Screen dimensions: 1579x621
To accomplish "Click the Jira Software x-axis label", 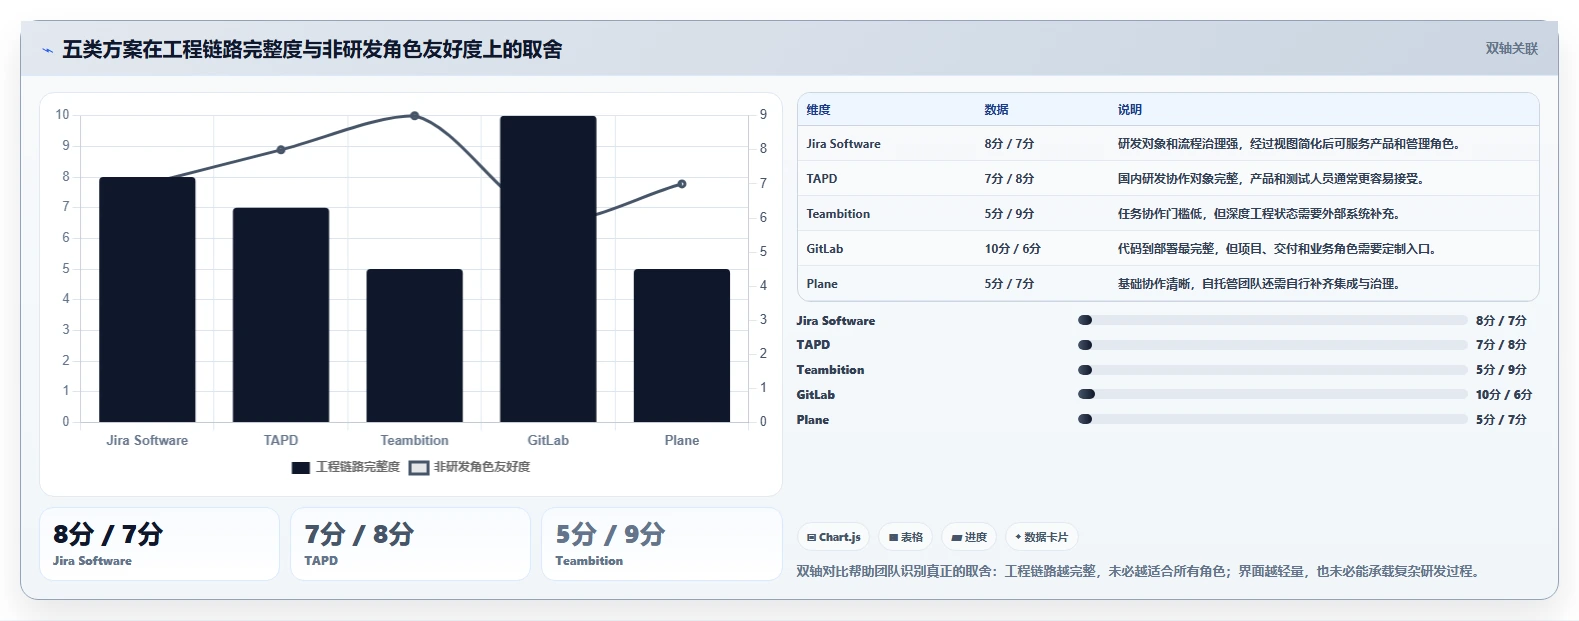I will 147,440.
